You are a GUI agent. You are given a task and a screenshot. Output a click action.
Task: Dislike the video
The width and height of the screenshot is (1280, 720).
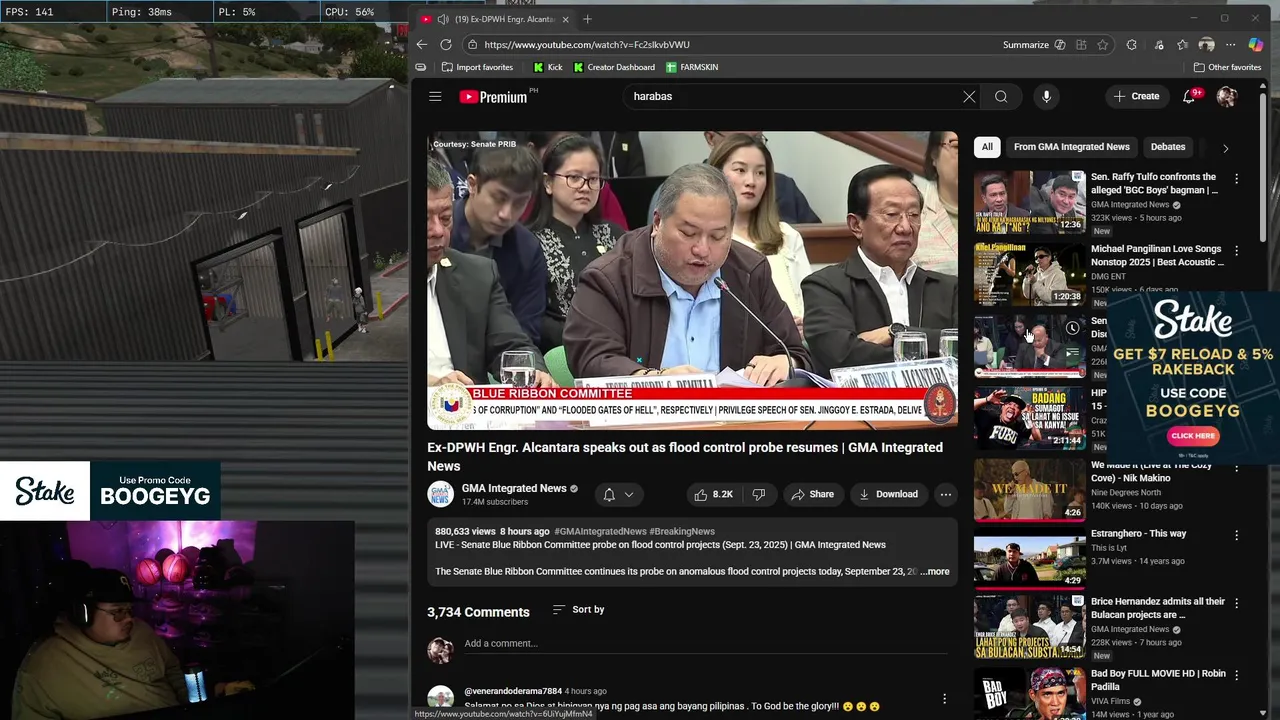[x=759, y=494]
